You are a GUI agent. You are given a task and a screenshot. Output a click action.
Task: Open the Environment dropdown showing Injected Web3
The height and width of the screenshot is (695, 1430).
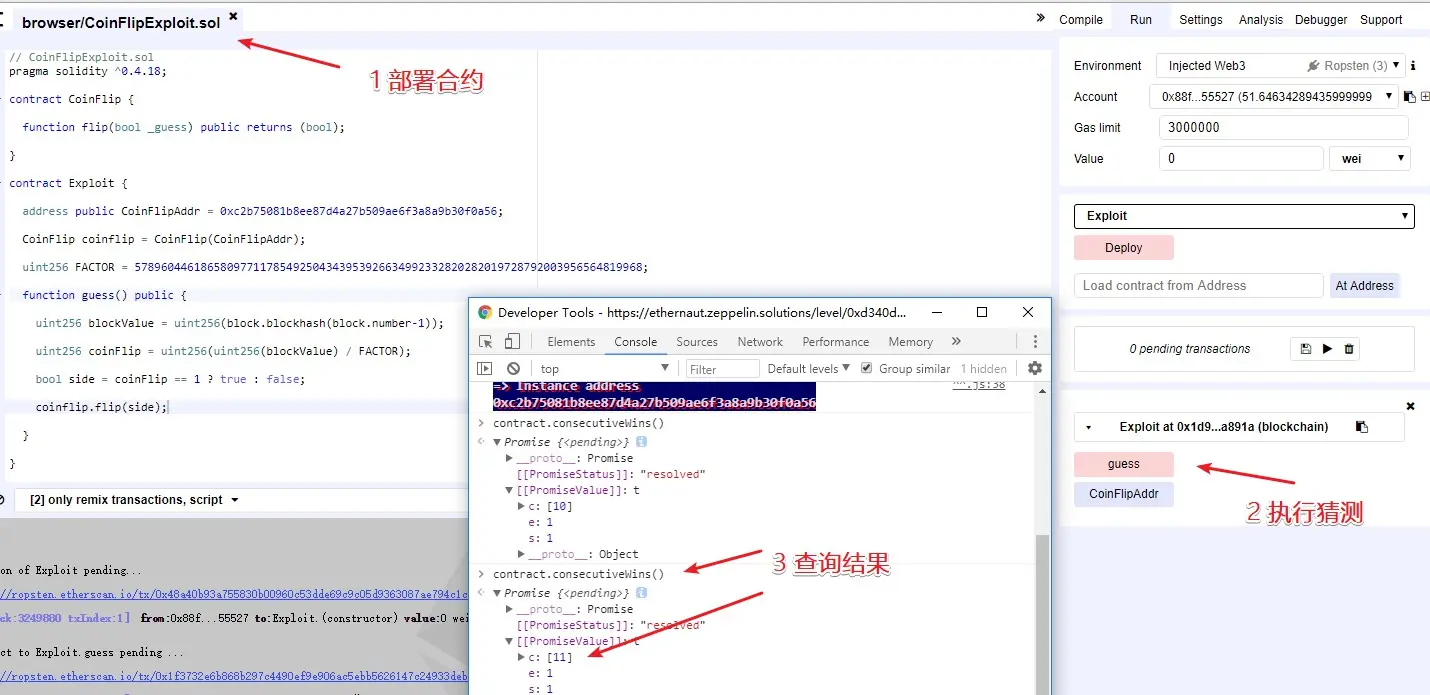click(x=1280, y=66)
